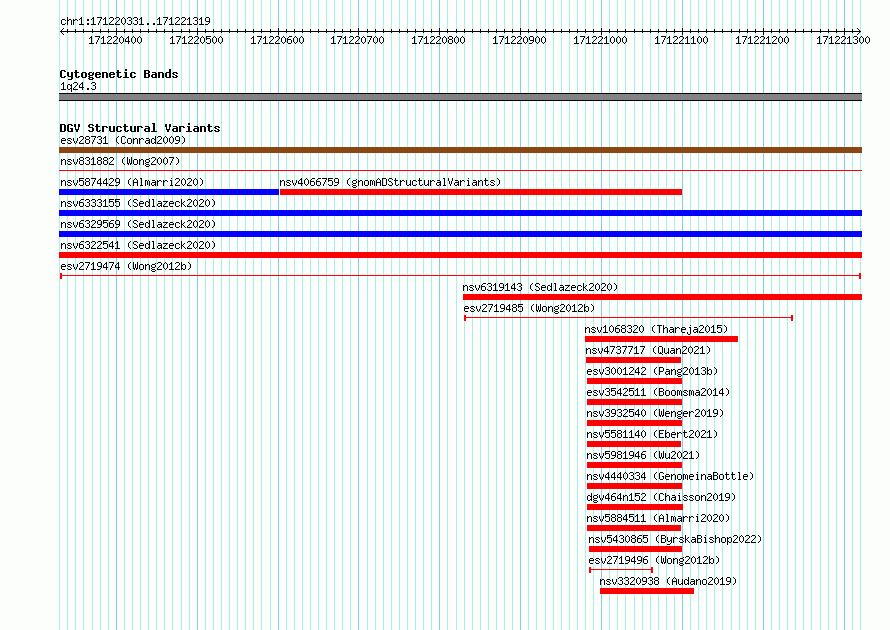The width and height of the screenshot is (890, 630).
Task: Open the nsv4737717 (Quan2021) variant
Action: [x=648, y=350]
